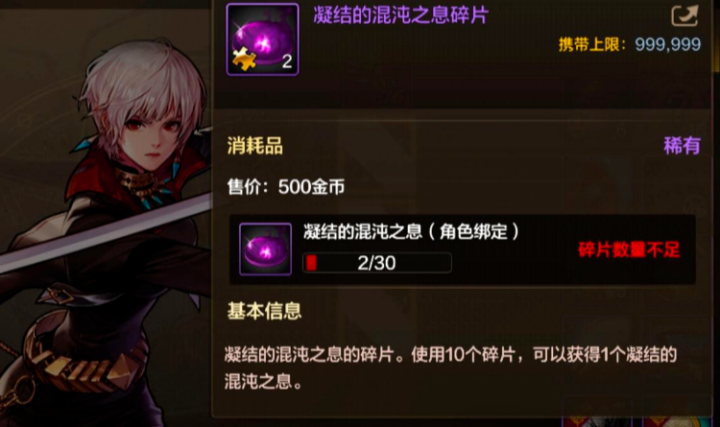Click the yellow puzzle piece badge
Screen dimensions: 720x427
click(244, 59)
